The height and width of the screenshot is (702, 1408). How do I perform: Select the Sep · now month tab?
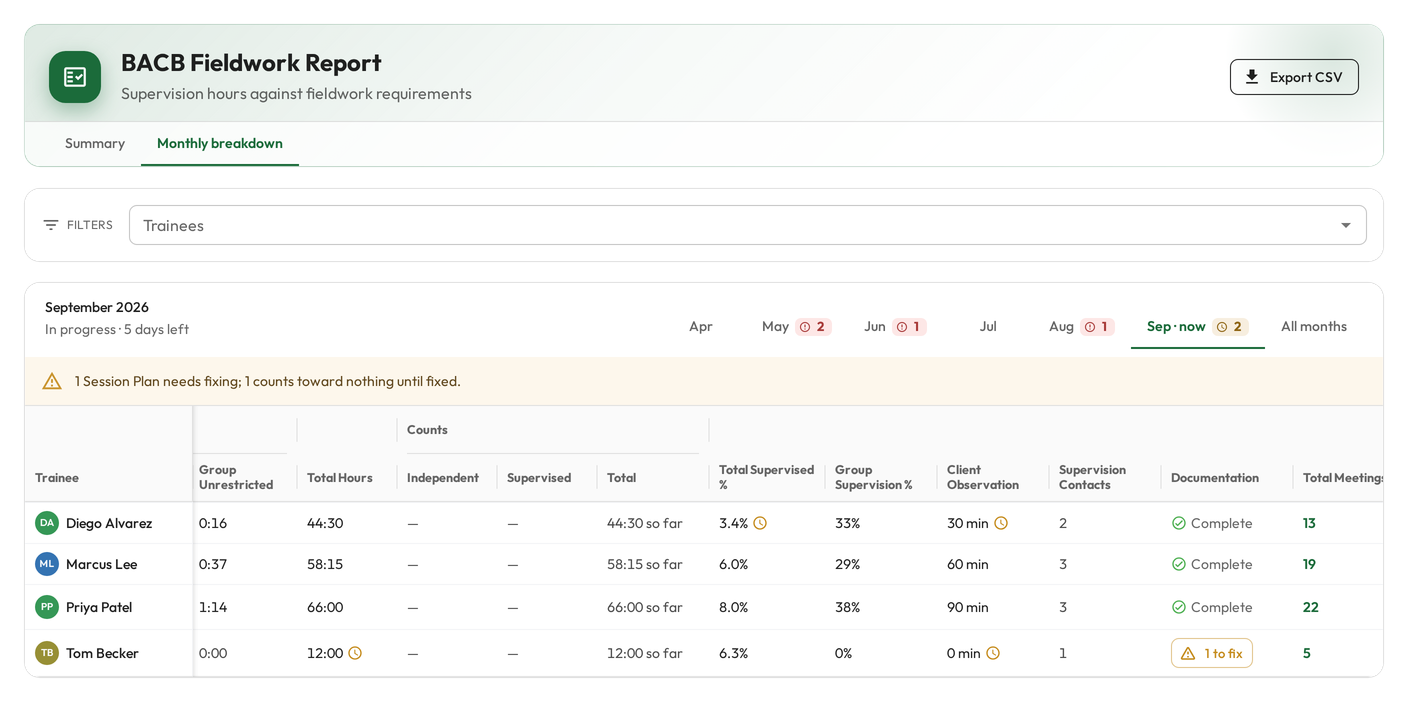tap(1198, 327)
